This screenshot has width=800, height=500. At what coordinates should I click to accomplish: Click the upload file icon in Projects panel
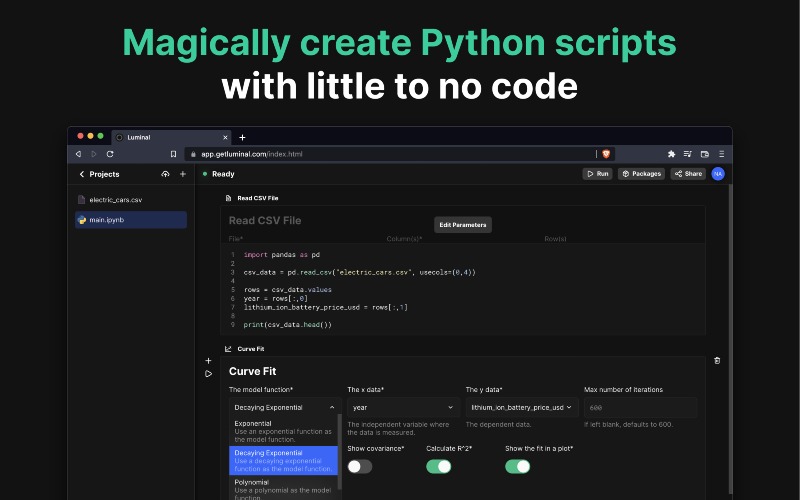point(165,174)
